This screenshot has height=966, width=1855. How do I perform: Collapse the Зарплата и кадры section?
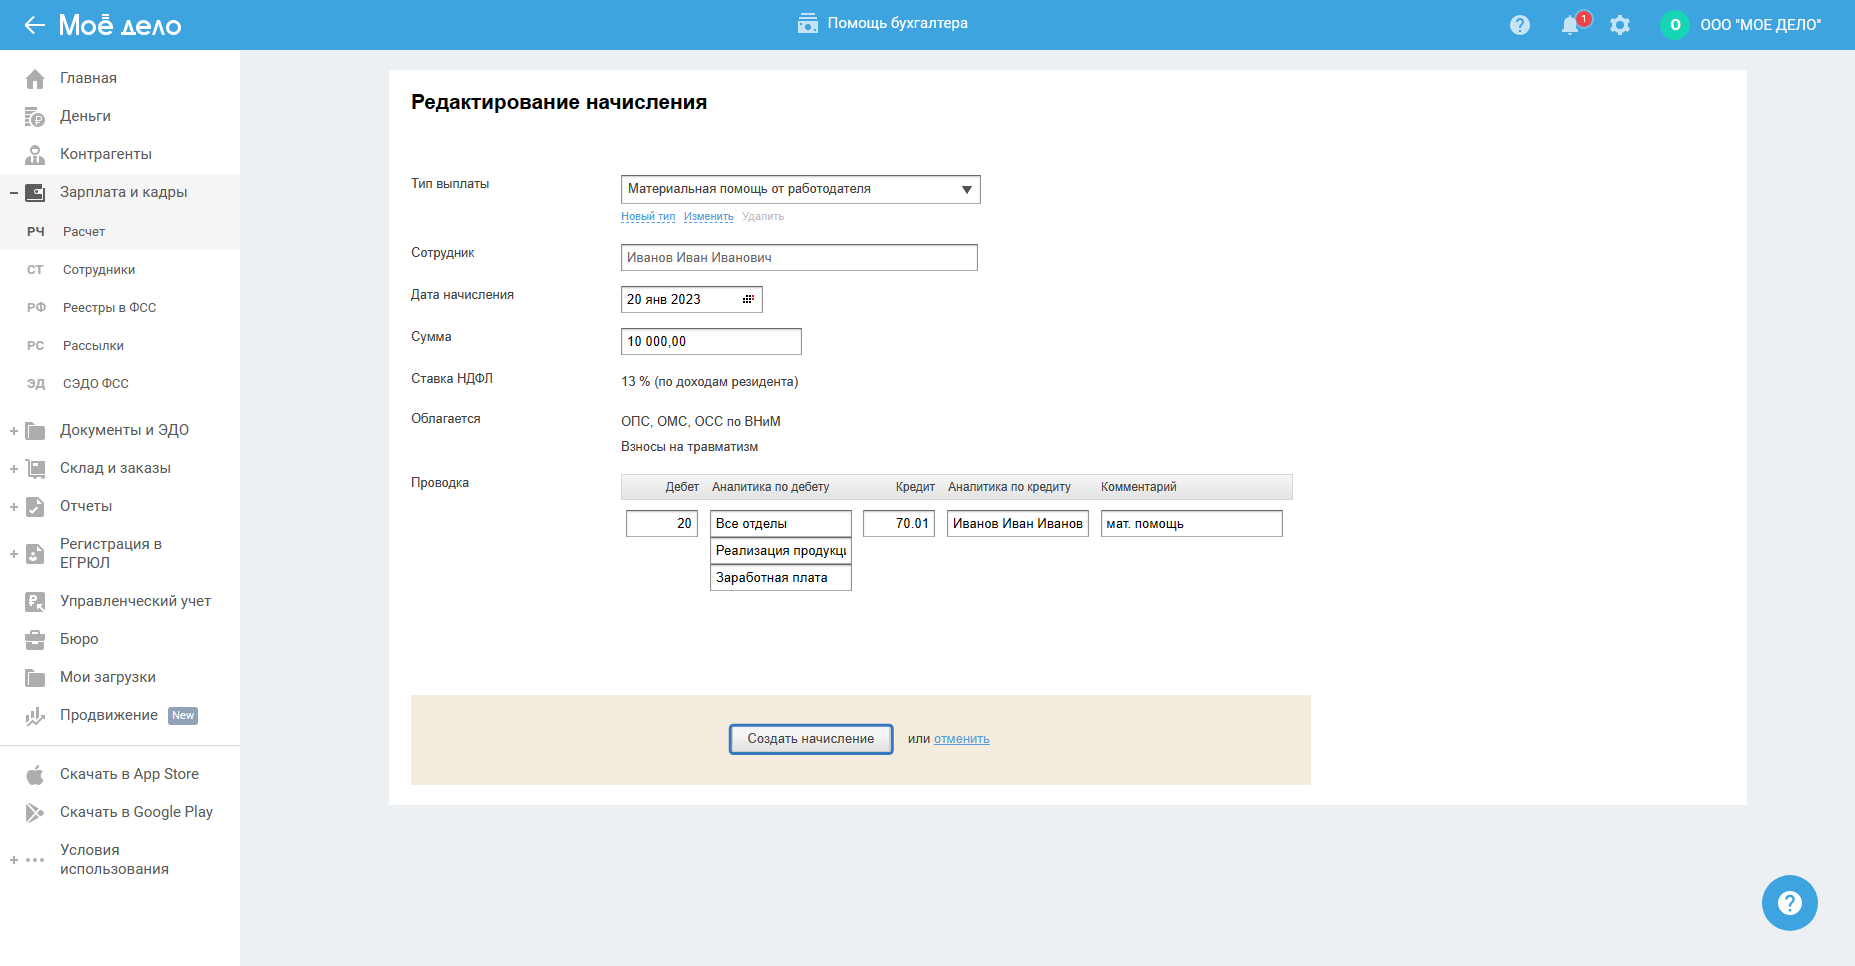coord(14,192)
